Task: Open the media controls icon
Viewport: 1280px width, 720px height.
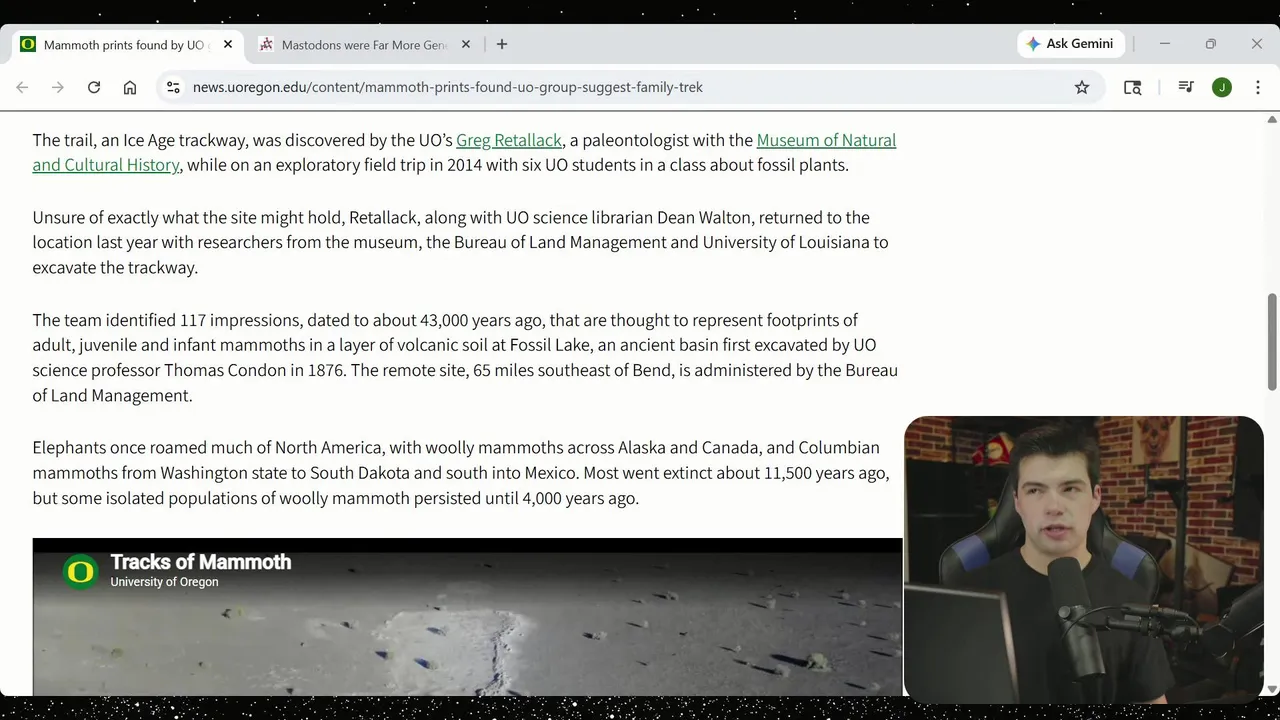Action: coord(1186,87)
